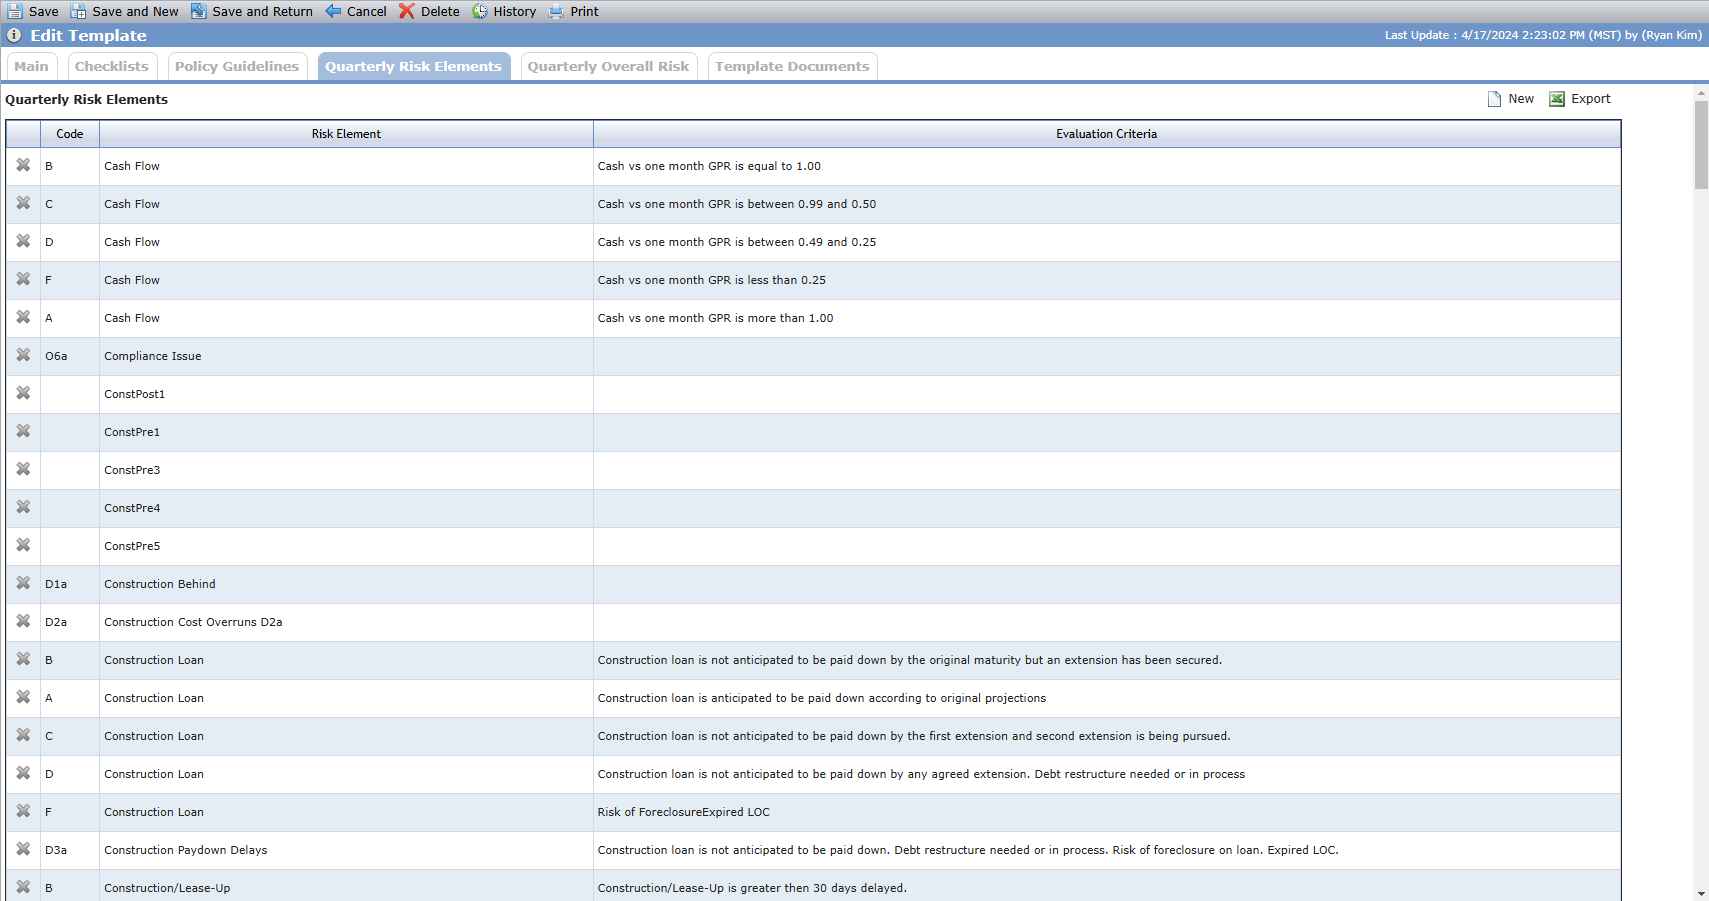This screenshot has height=901, width=1709.
Task: Delete Construction Paydown Delays row
Action: pyautogui.click(x=23, y=849)
